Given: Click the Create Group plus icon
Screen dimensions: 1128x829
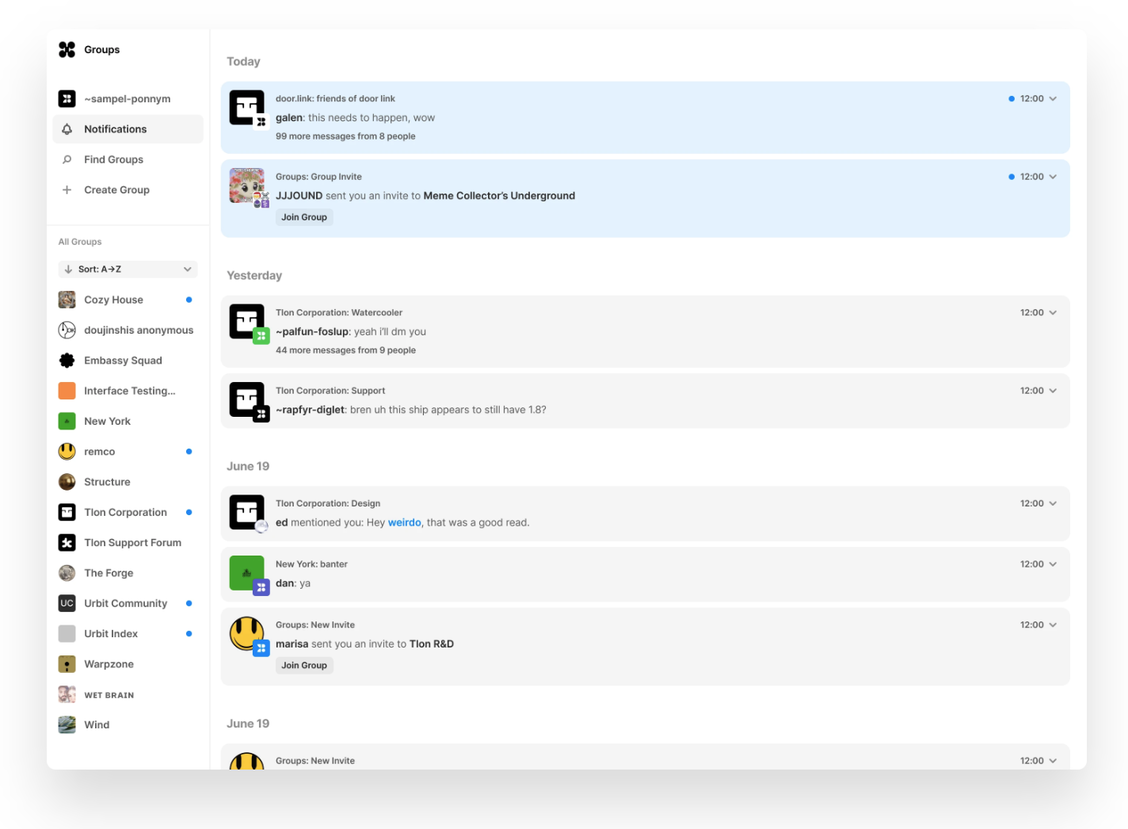Looking at the screenshot, I should (67, 190).
